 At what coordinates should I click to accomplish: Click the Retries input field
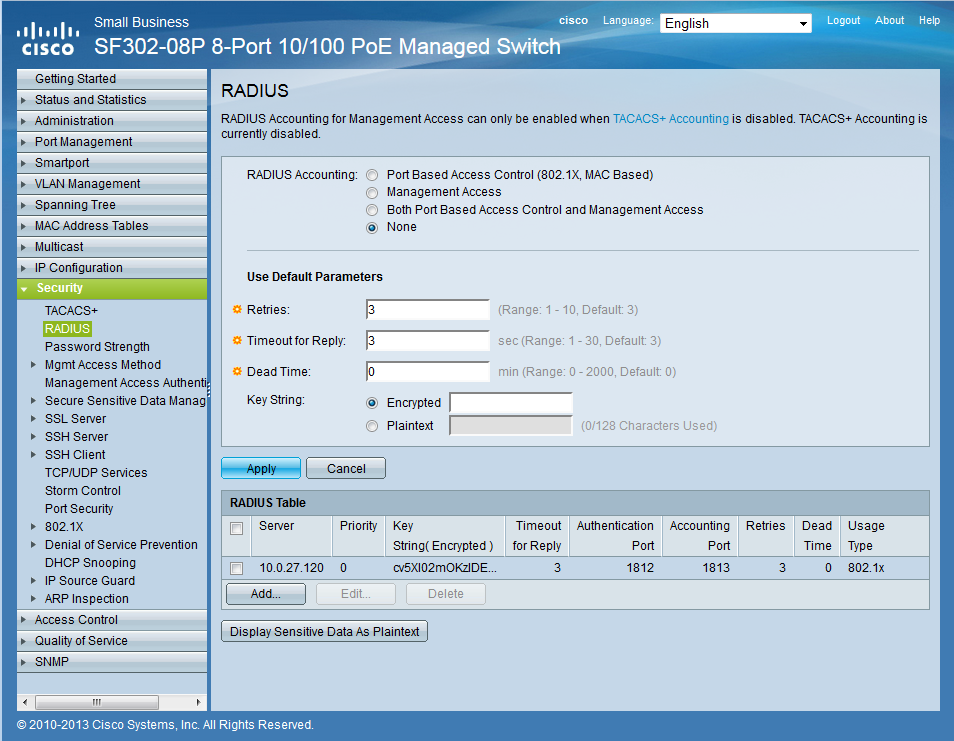(427, 310)
